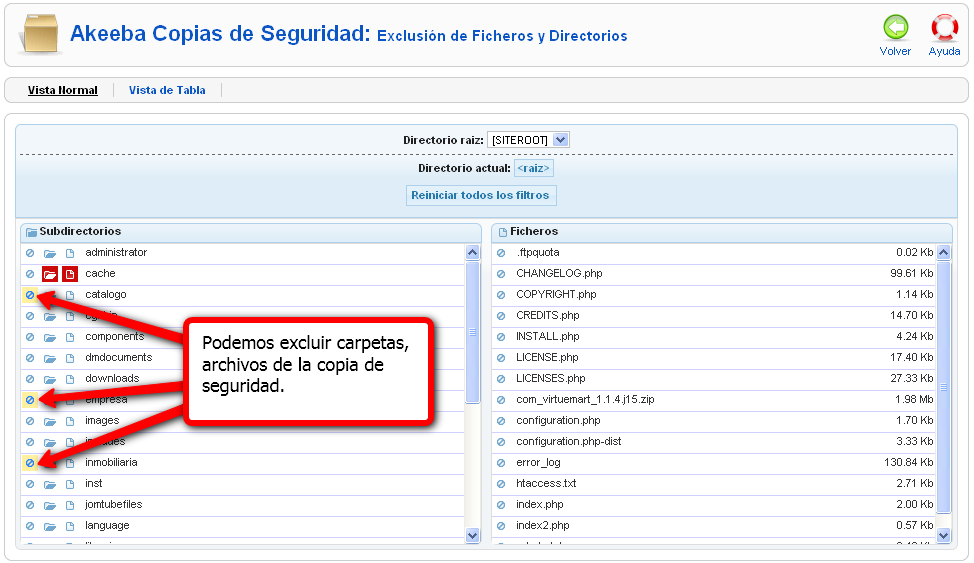This screenshot has width=974, height=563.
Task: Click scroll down arrow in Ficheros list
Action: tap(944, 535)
